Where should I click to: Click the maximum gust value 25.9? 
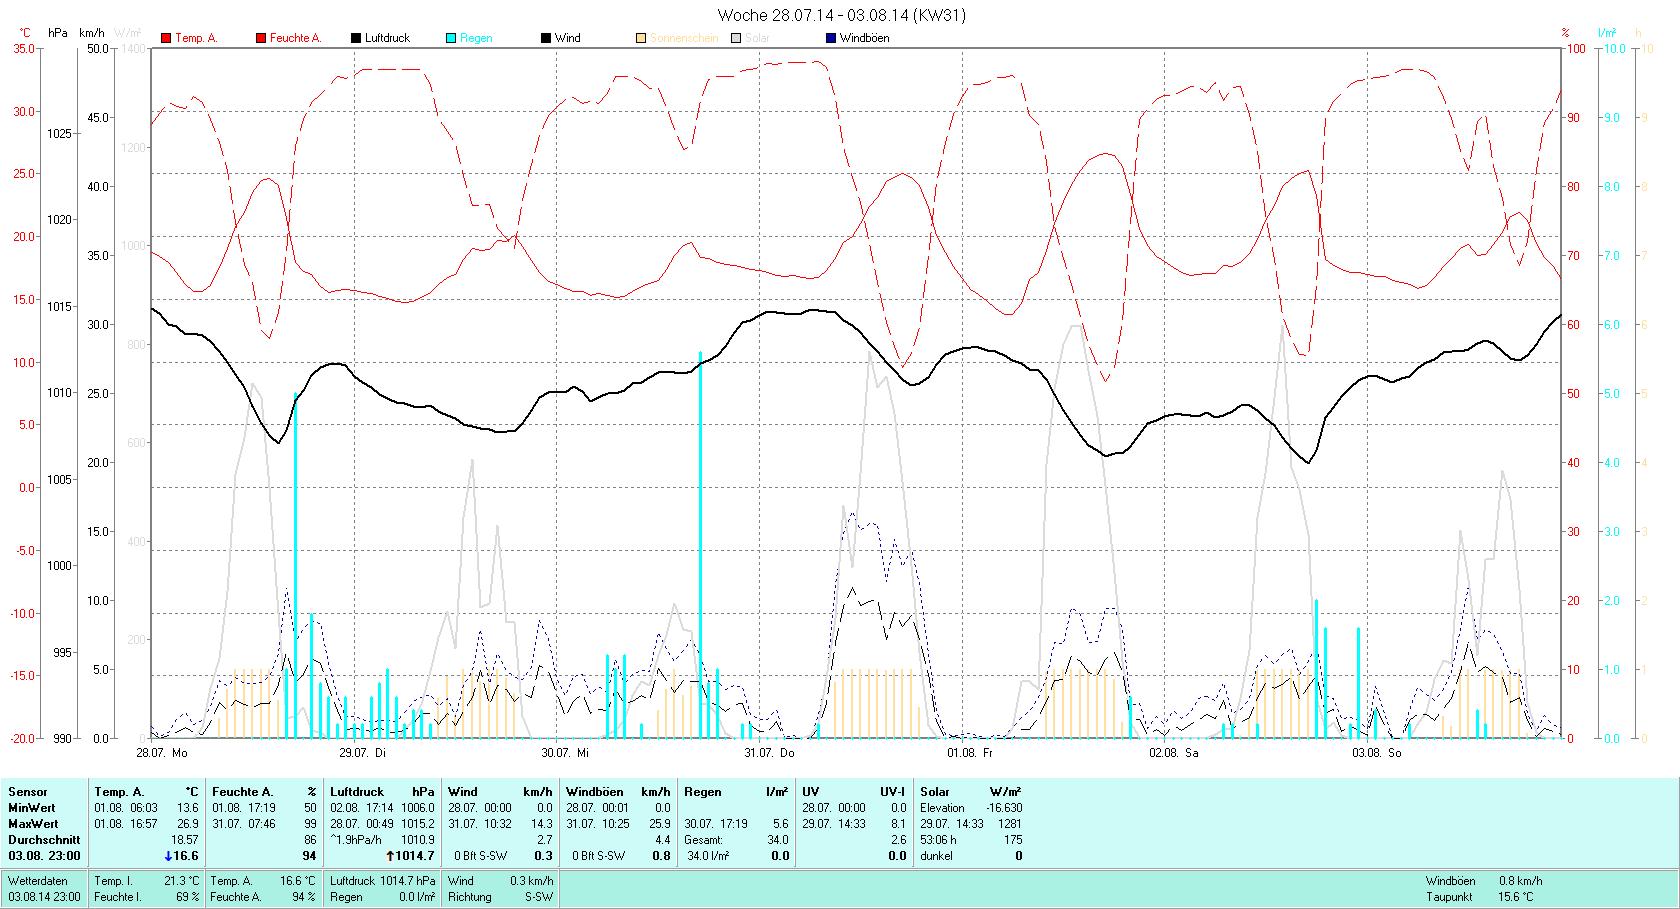[x=659, y=824]
